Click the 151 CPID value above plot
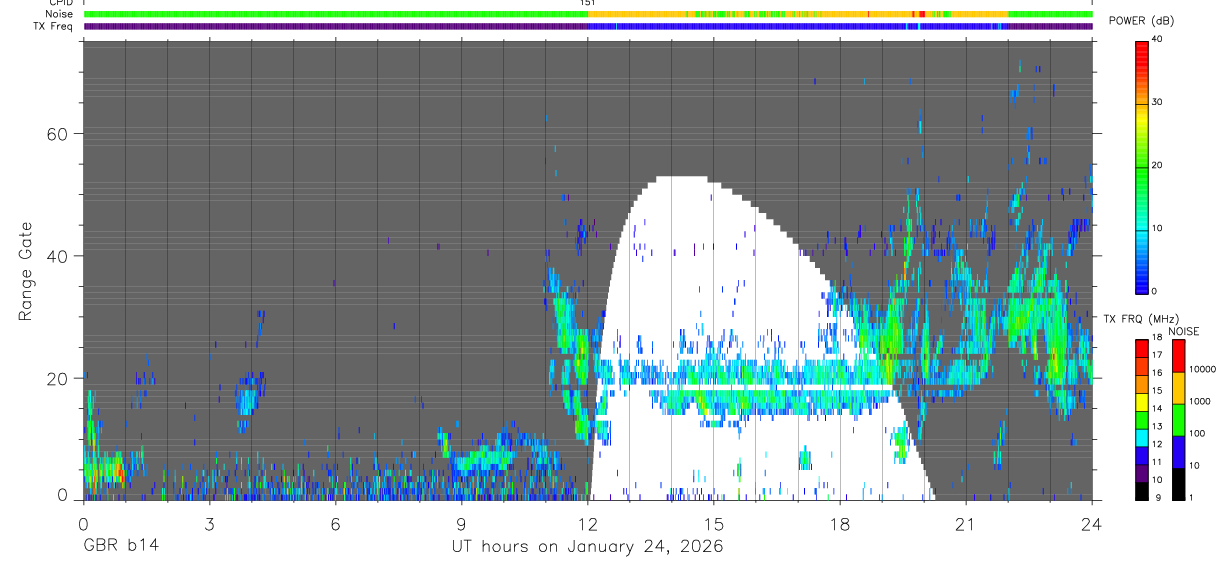The height and width of the screenshot is (567, 1228). click(588, 3)
